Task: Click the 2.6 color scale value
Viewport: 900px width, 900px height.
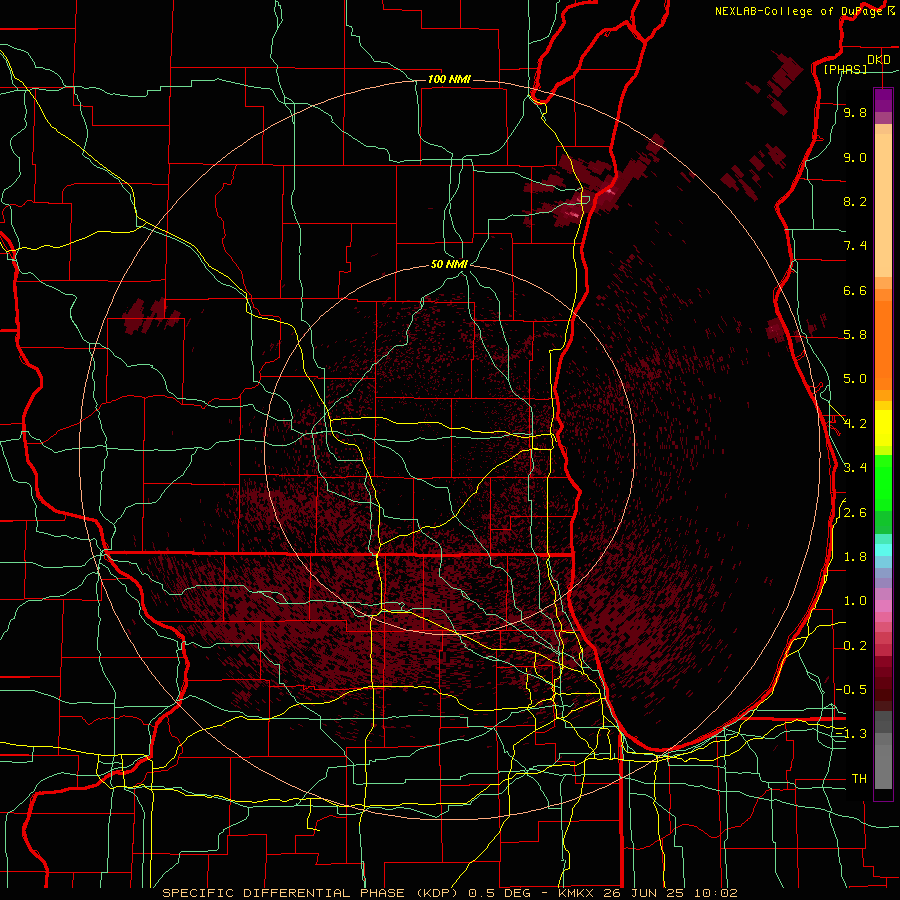Action: tap(855, 513)
